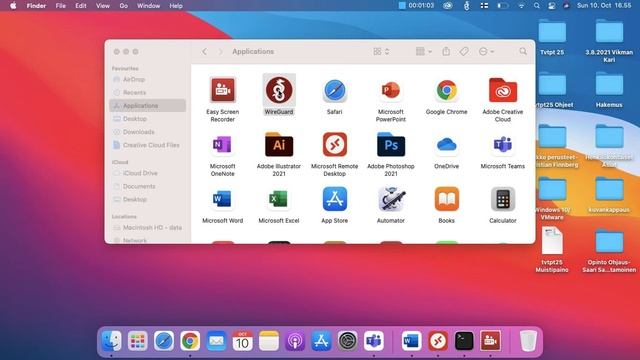Open the Calculator application
Image resolution: width=640 pixels, height=360 pixels.
tap(503, 199)
